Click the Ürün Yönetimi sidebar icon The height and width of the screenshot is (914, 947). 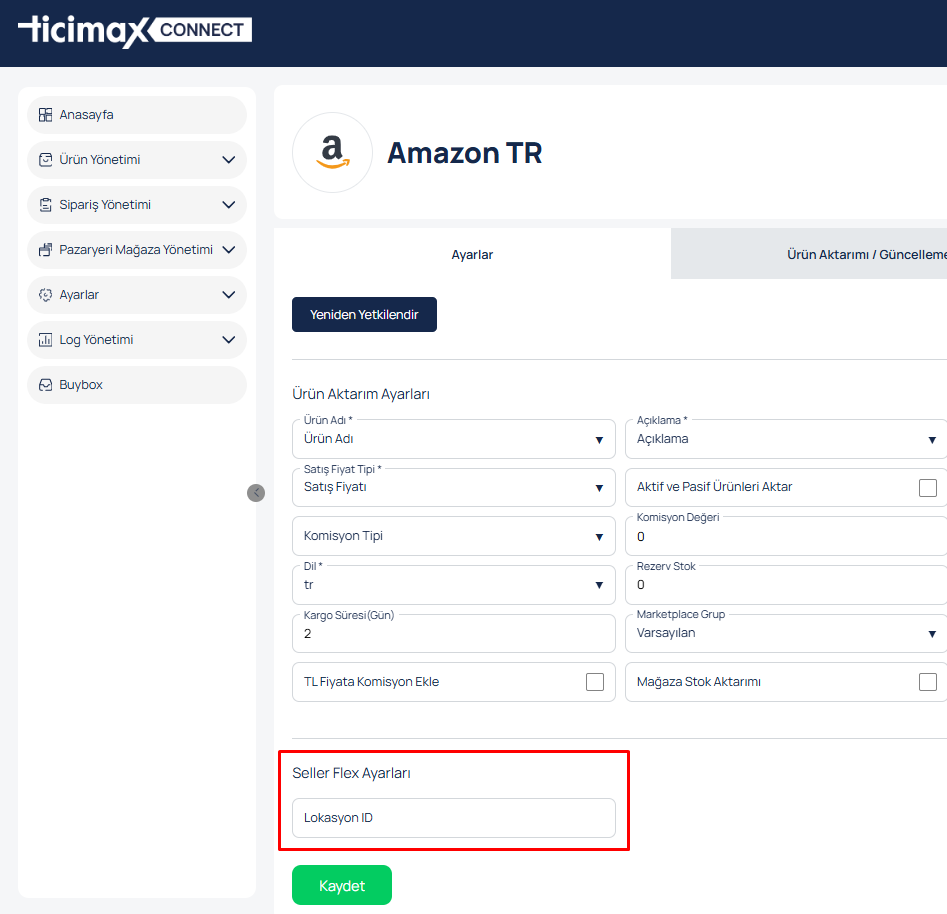tap(45, 160)
